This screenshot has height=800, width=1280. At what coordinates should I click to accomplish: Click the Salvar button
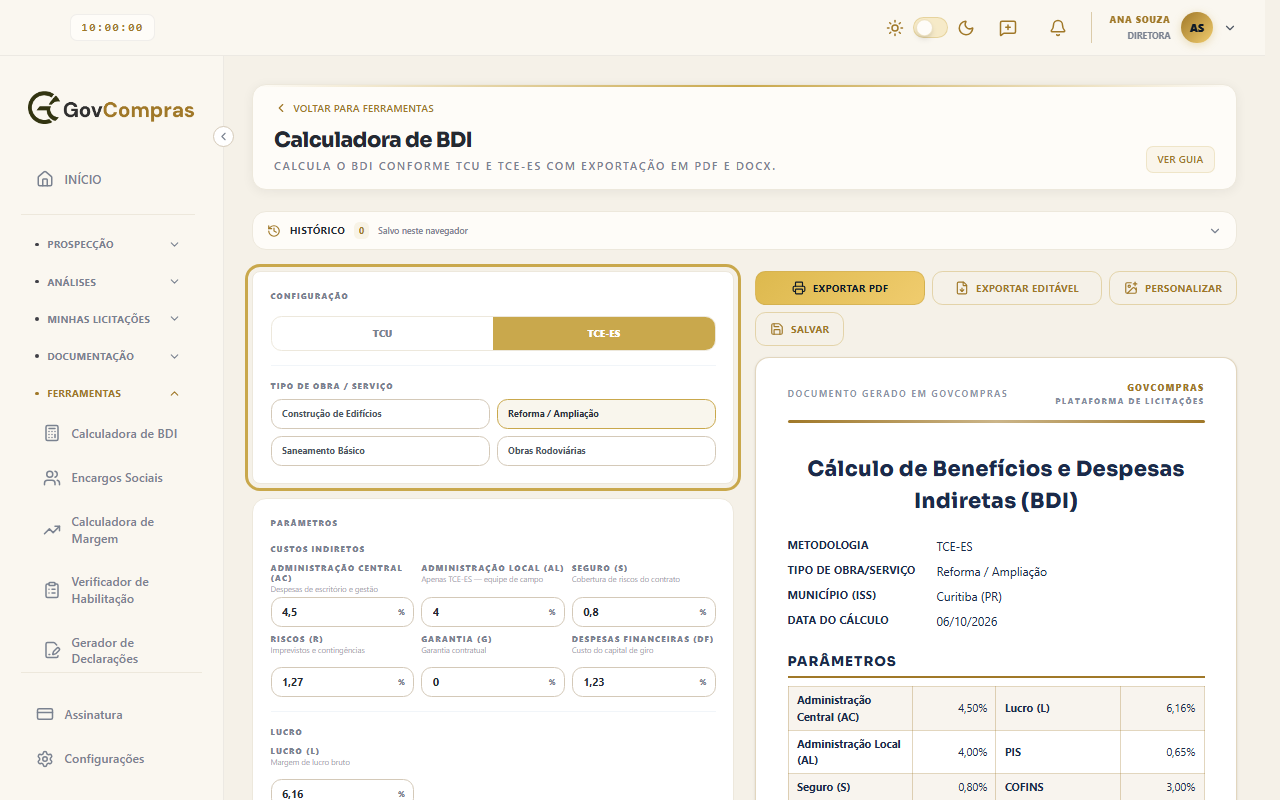799,329
